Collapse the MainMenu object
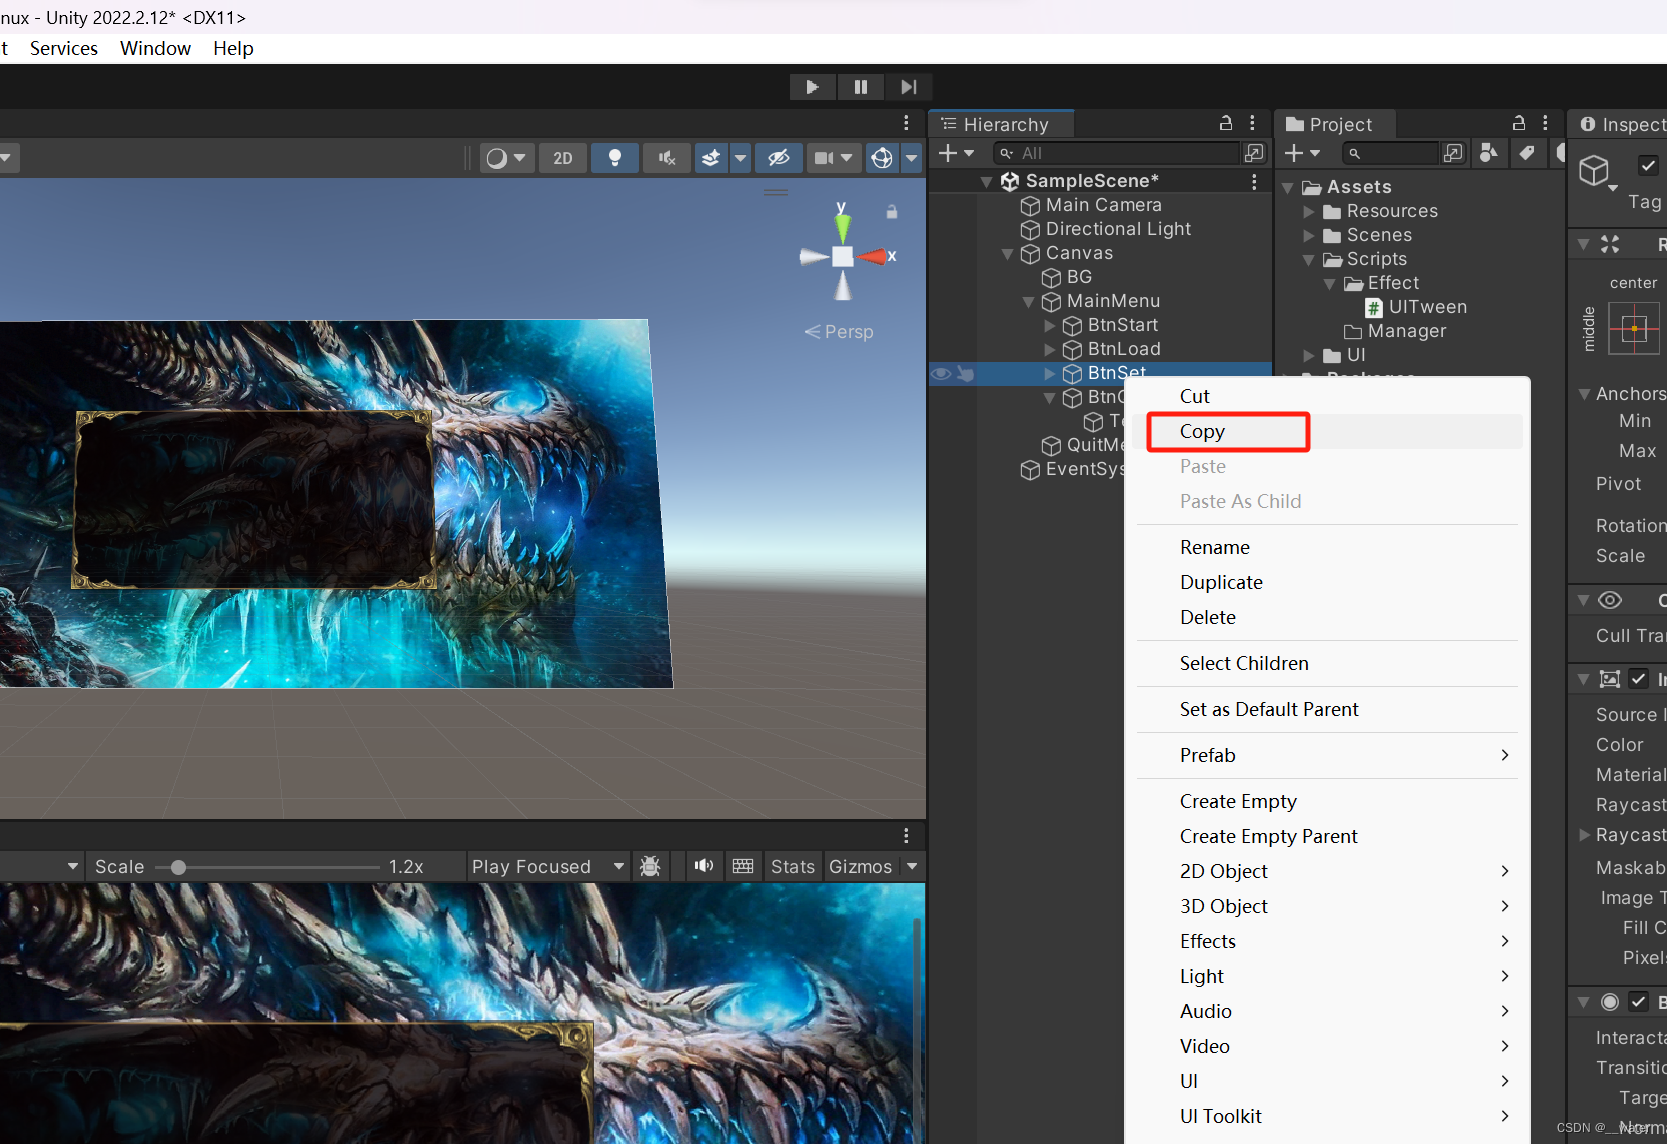Viewport: 1667px width, 1144px height. tap(1028, 302)
